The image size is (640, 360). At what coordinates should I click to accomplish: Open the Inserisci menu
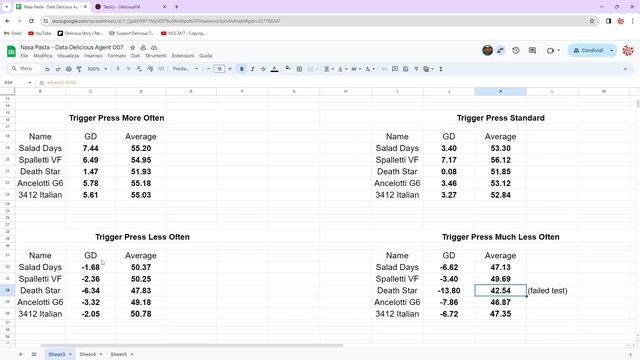point(93,56)
